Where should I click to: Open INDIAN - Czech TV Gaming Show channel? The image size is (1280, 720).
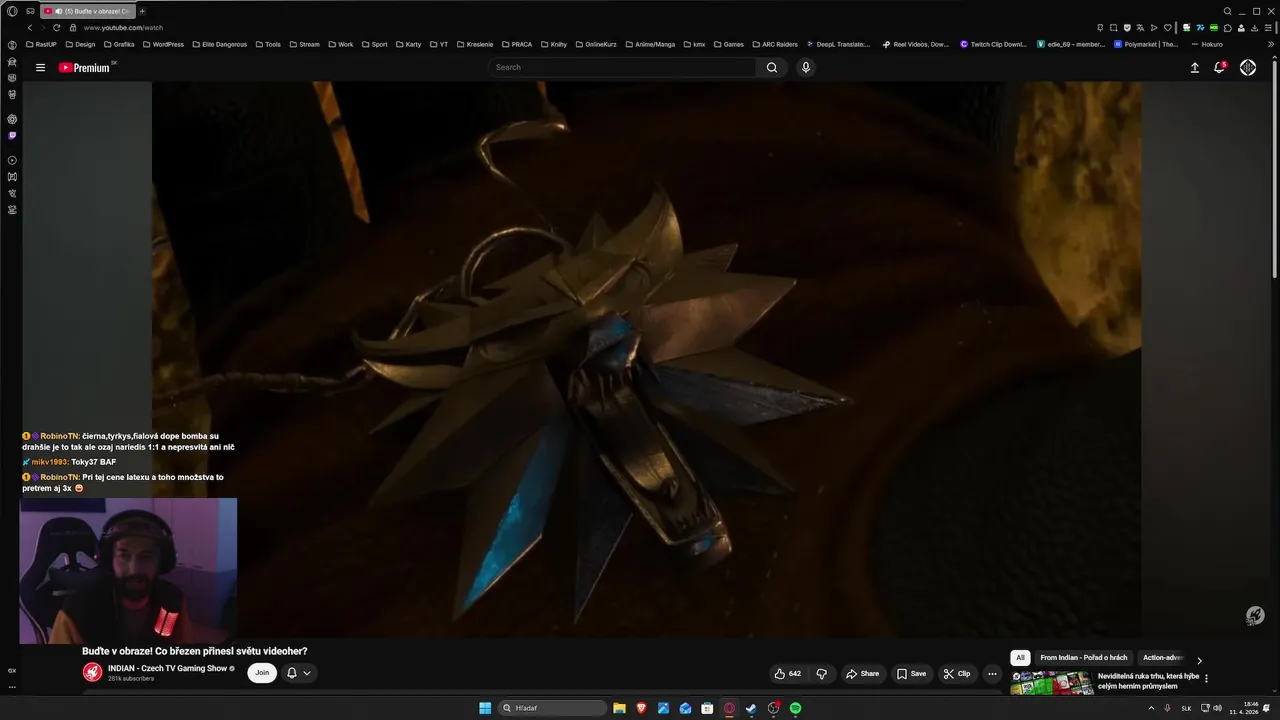168,668
